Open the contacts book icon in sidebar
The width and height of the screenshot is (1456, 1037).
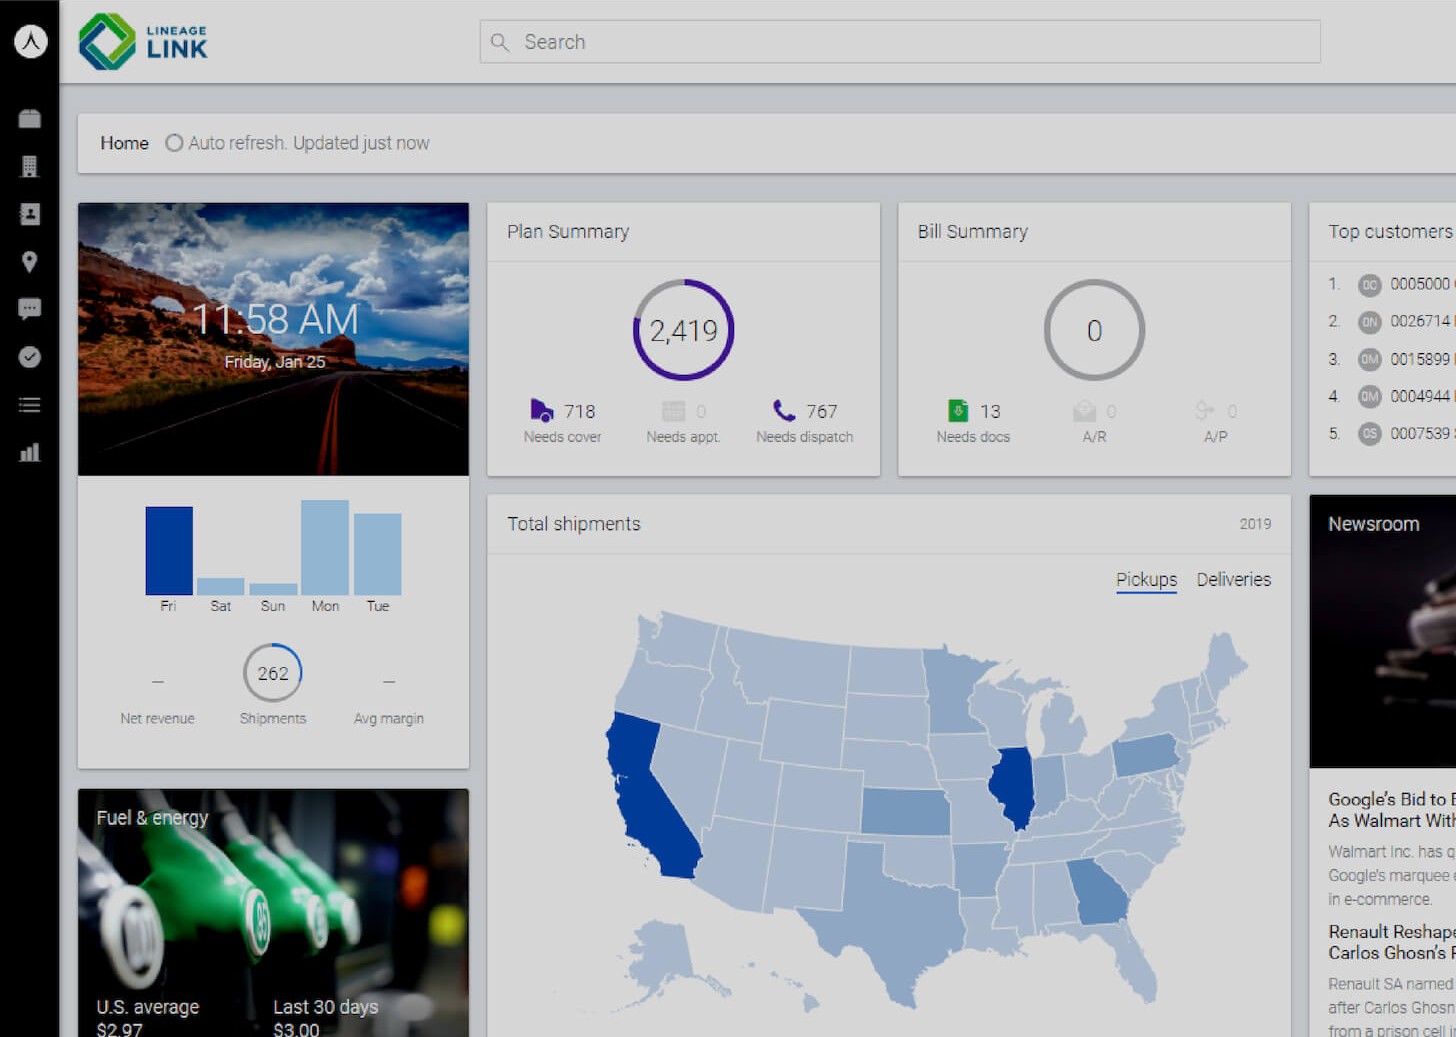pos(29,214)
